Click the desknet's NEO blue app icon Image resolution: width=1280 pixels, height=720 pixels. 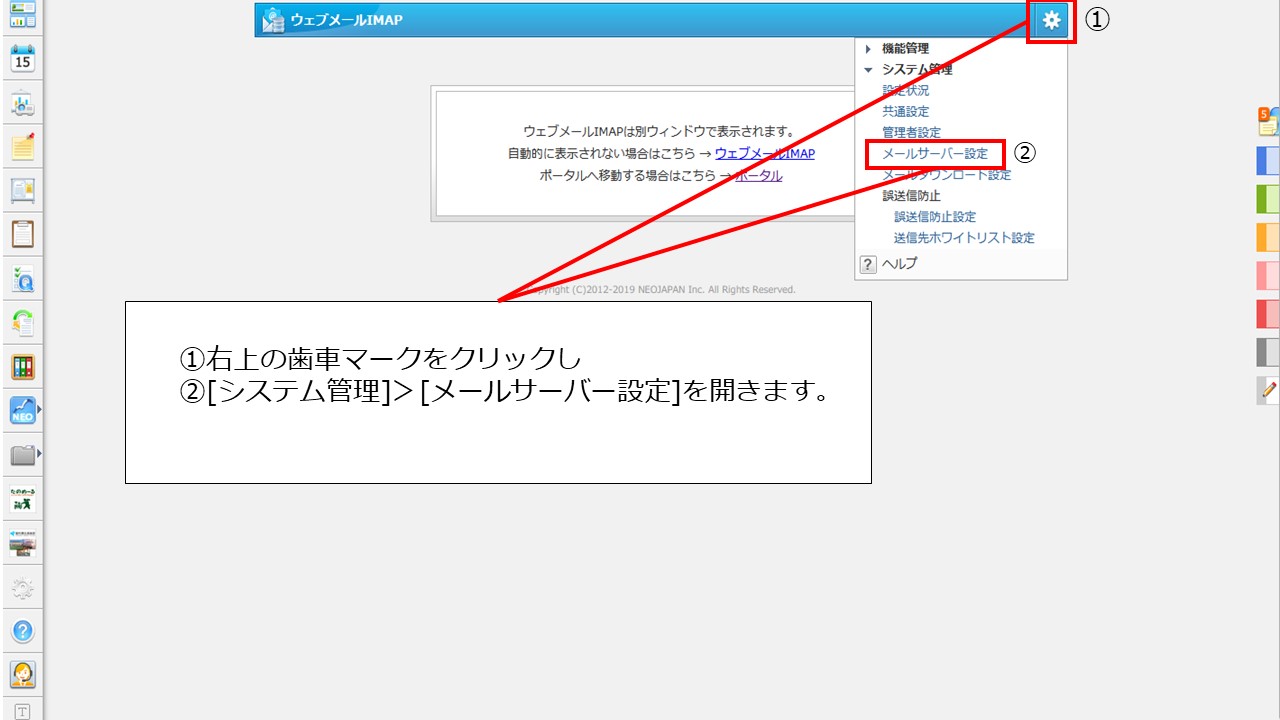click(x=21, y=409)
